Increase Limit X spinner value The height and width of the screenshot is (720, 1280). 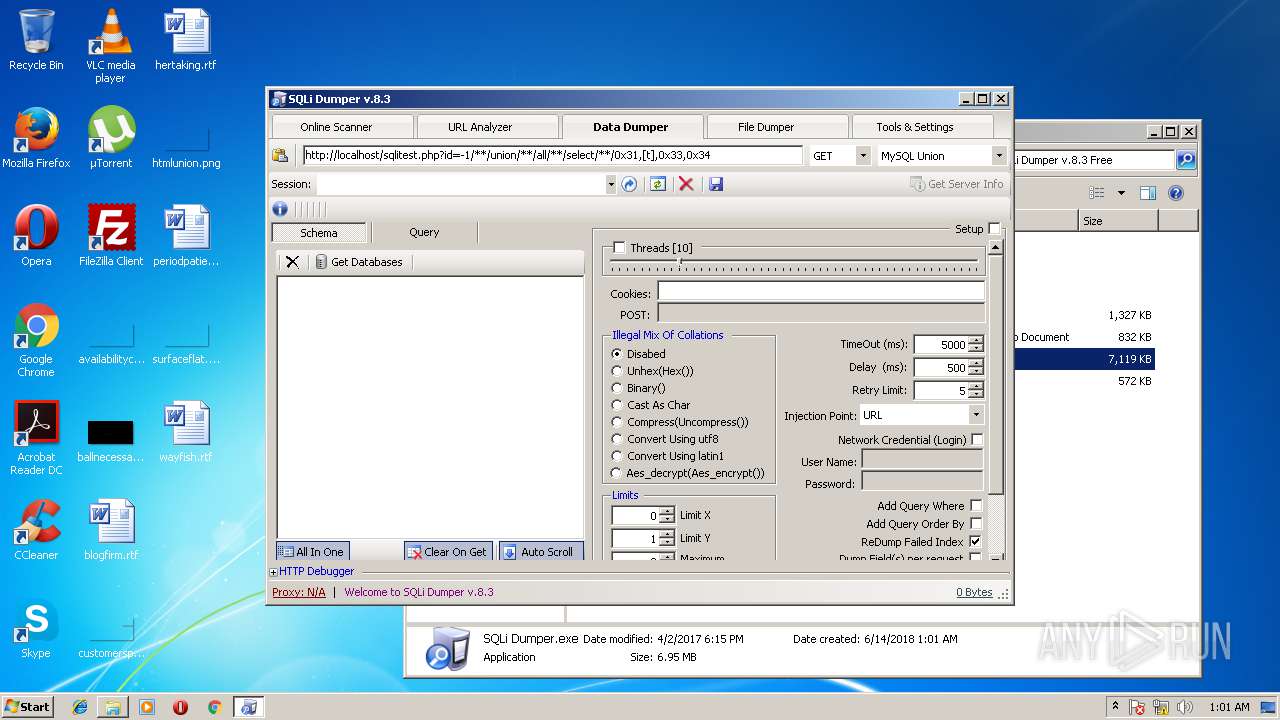point(667,511)
